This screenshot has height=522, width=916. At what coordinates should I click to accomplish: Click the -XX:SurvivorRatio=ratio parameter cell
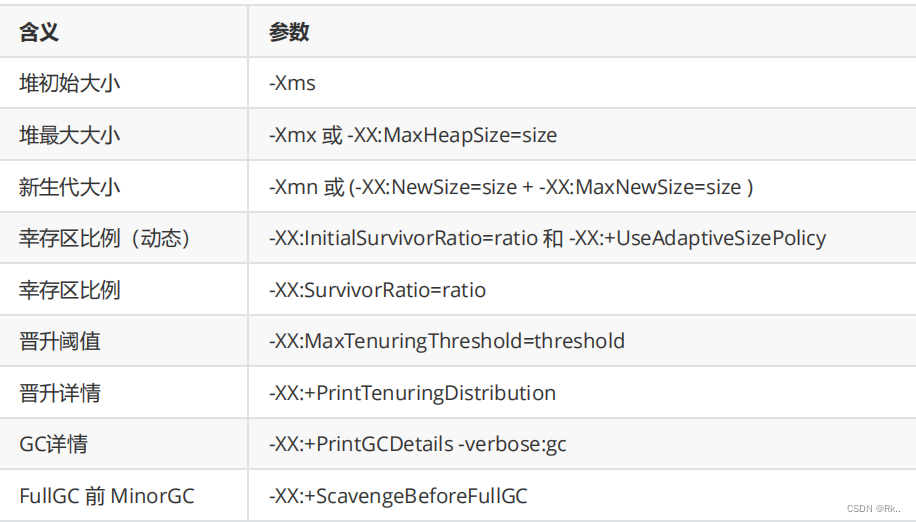(377, 290)
